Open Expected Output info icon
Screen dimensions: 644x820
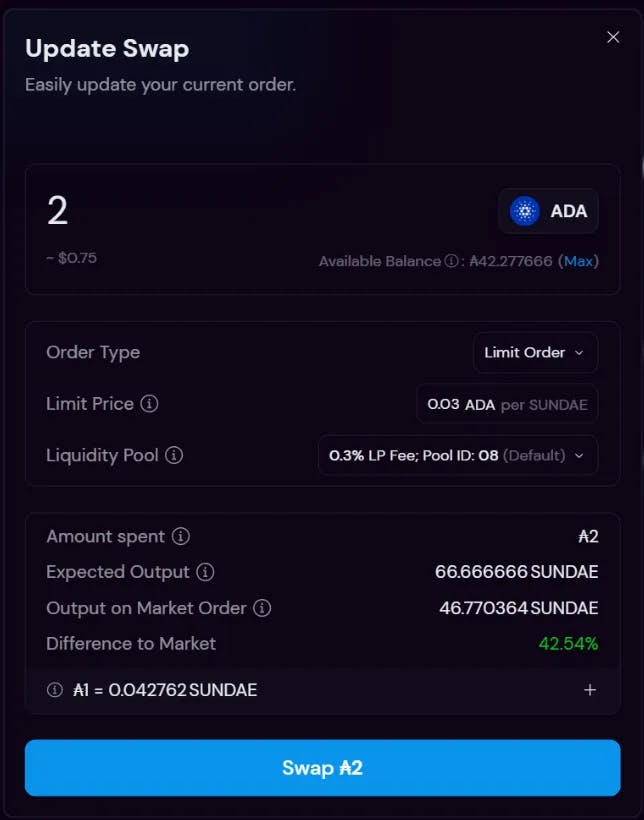pyautogui.click(x=205, y=572)
